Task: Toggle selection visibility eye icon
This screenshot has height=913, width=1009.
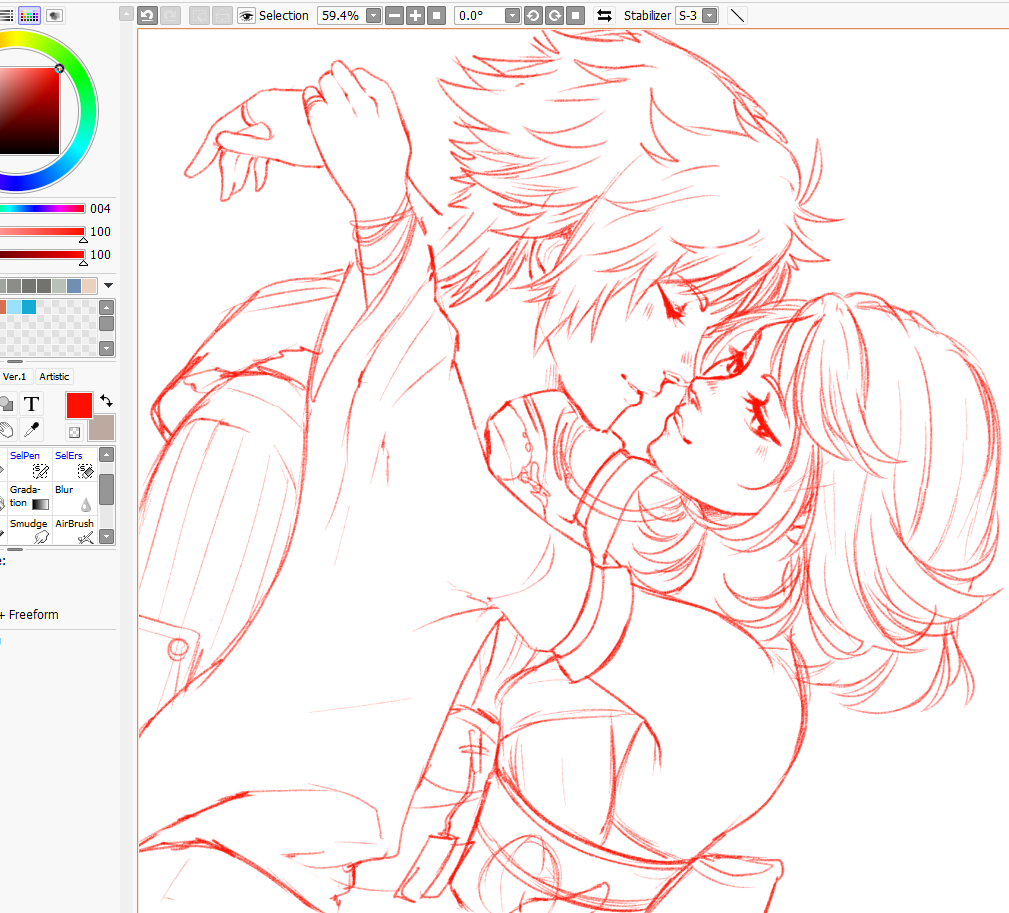Action: tap(246, 15)
